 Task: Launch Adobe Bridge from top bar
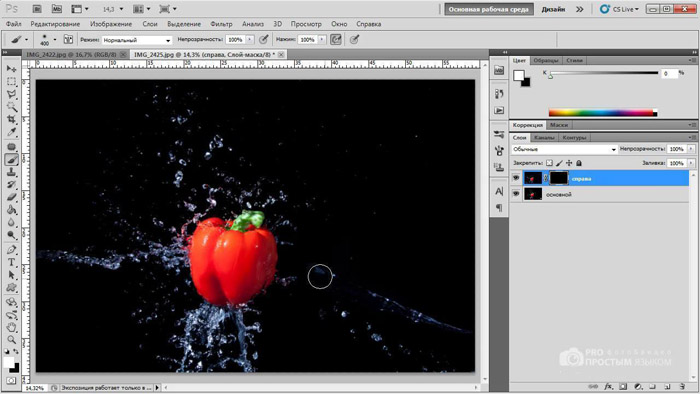coord(37,9)
